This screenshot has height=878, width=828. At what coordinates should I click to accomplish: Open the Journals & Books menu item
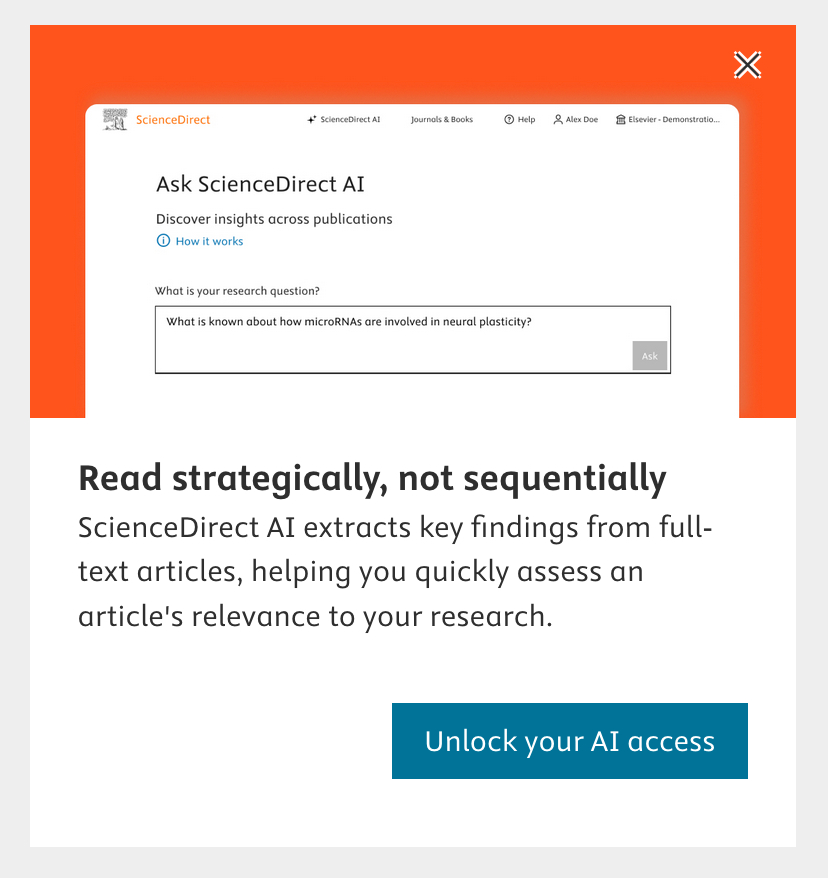tap(441, 120)
